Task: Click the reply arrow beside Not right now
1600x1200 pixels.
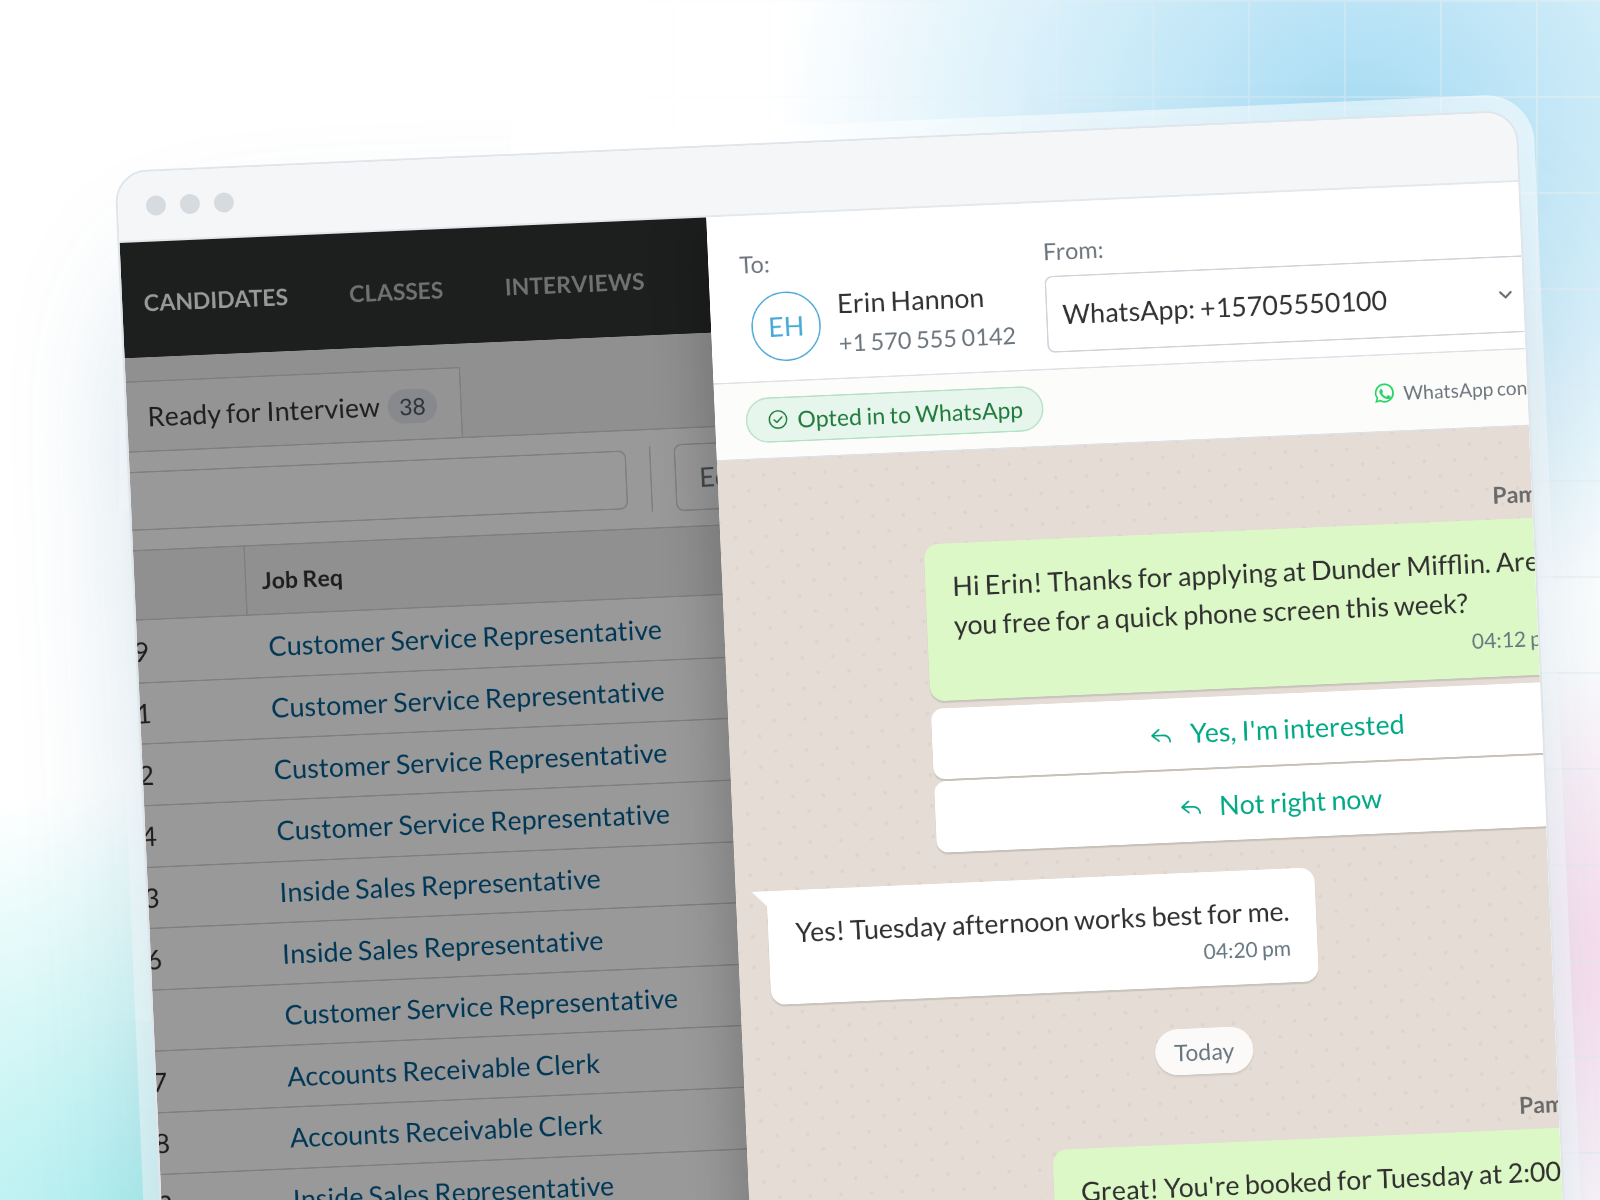Action: coord(1191,807)
